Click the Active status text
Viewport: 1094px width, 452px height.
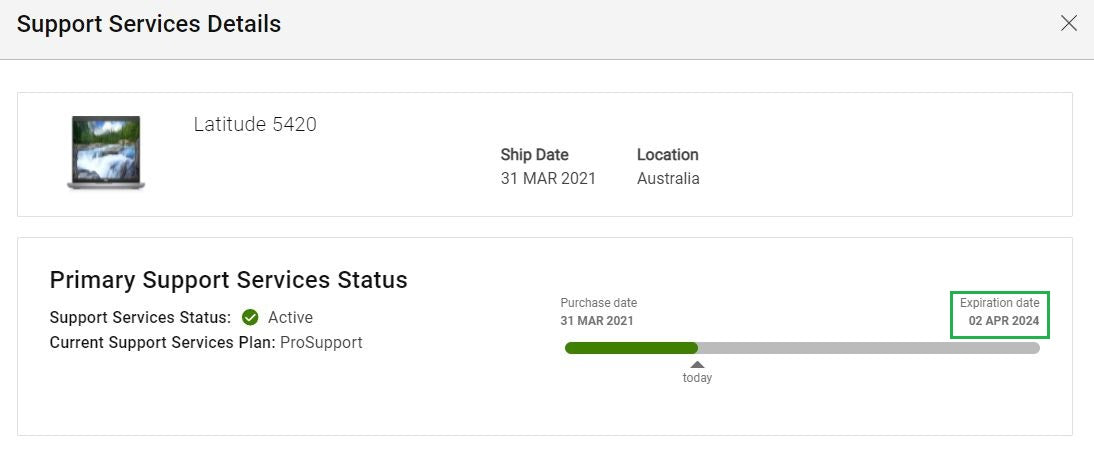point(290,317)
